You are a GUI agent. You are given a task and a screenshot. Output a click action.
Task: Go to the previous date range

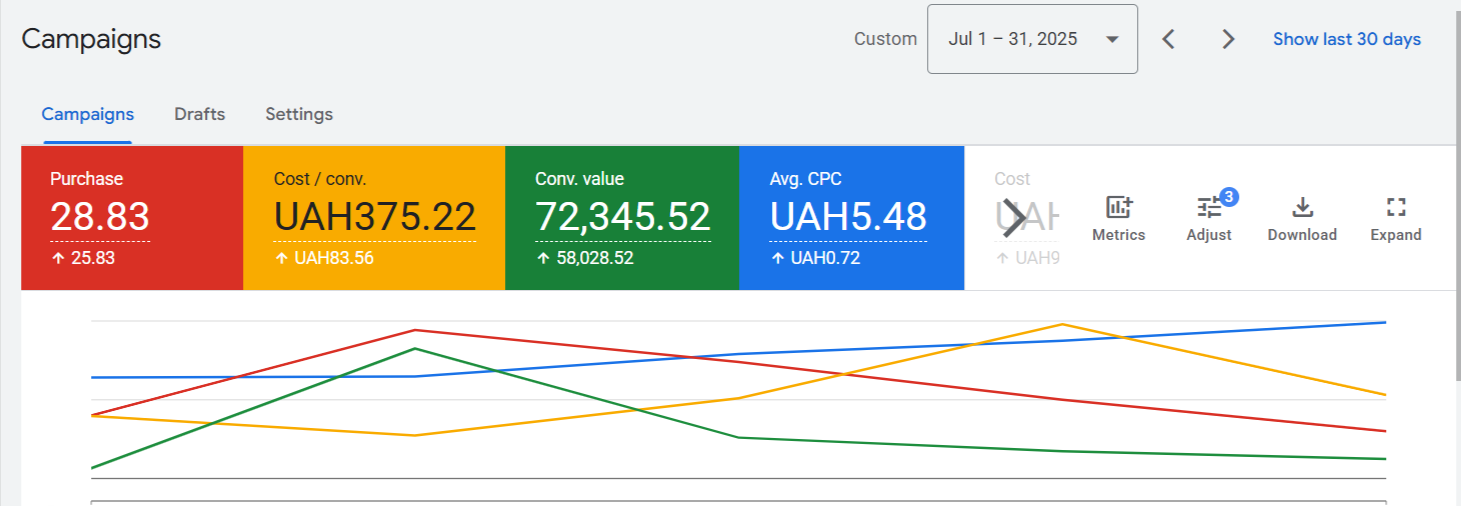click(1168, 39)
